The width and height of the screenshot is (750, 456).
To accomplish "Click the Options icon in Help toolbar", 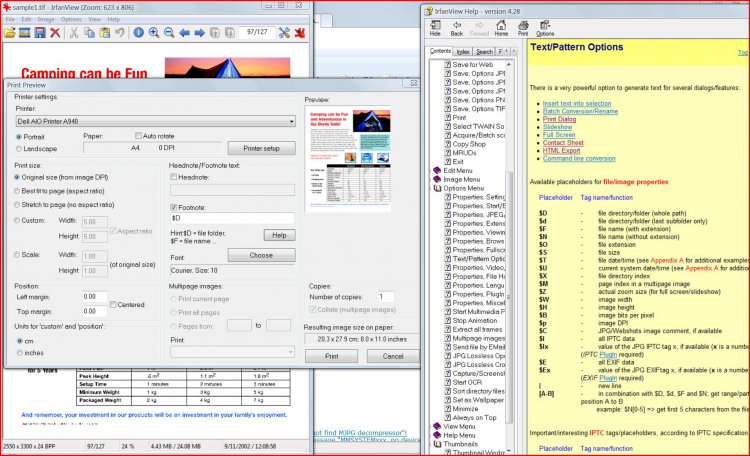I will click(545, 28).
